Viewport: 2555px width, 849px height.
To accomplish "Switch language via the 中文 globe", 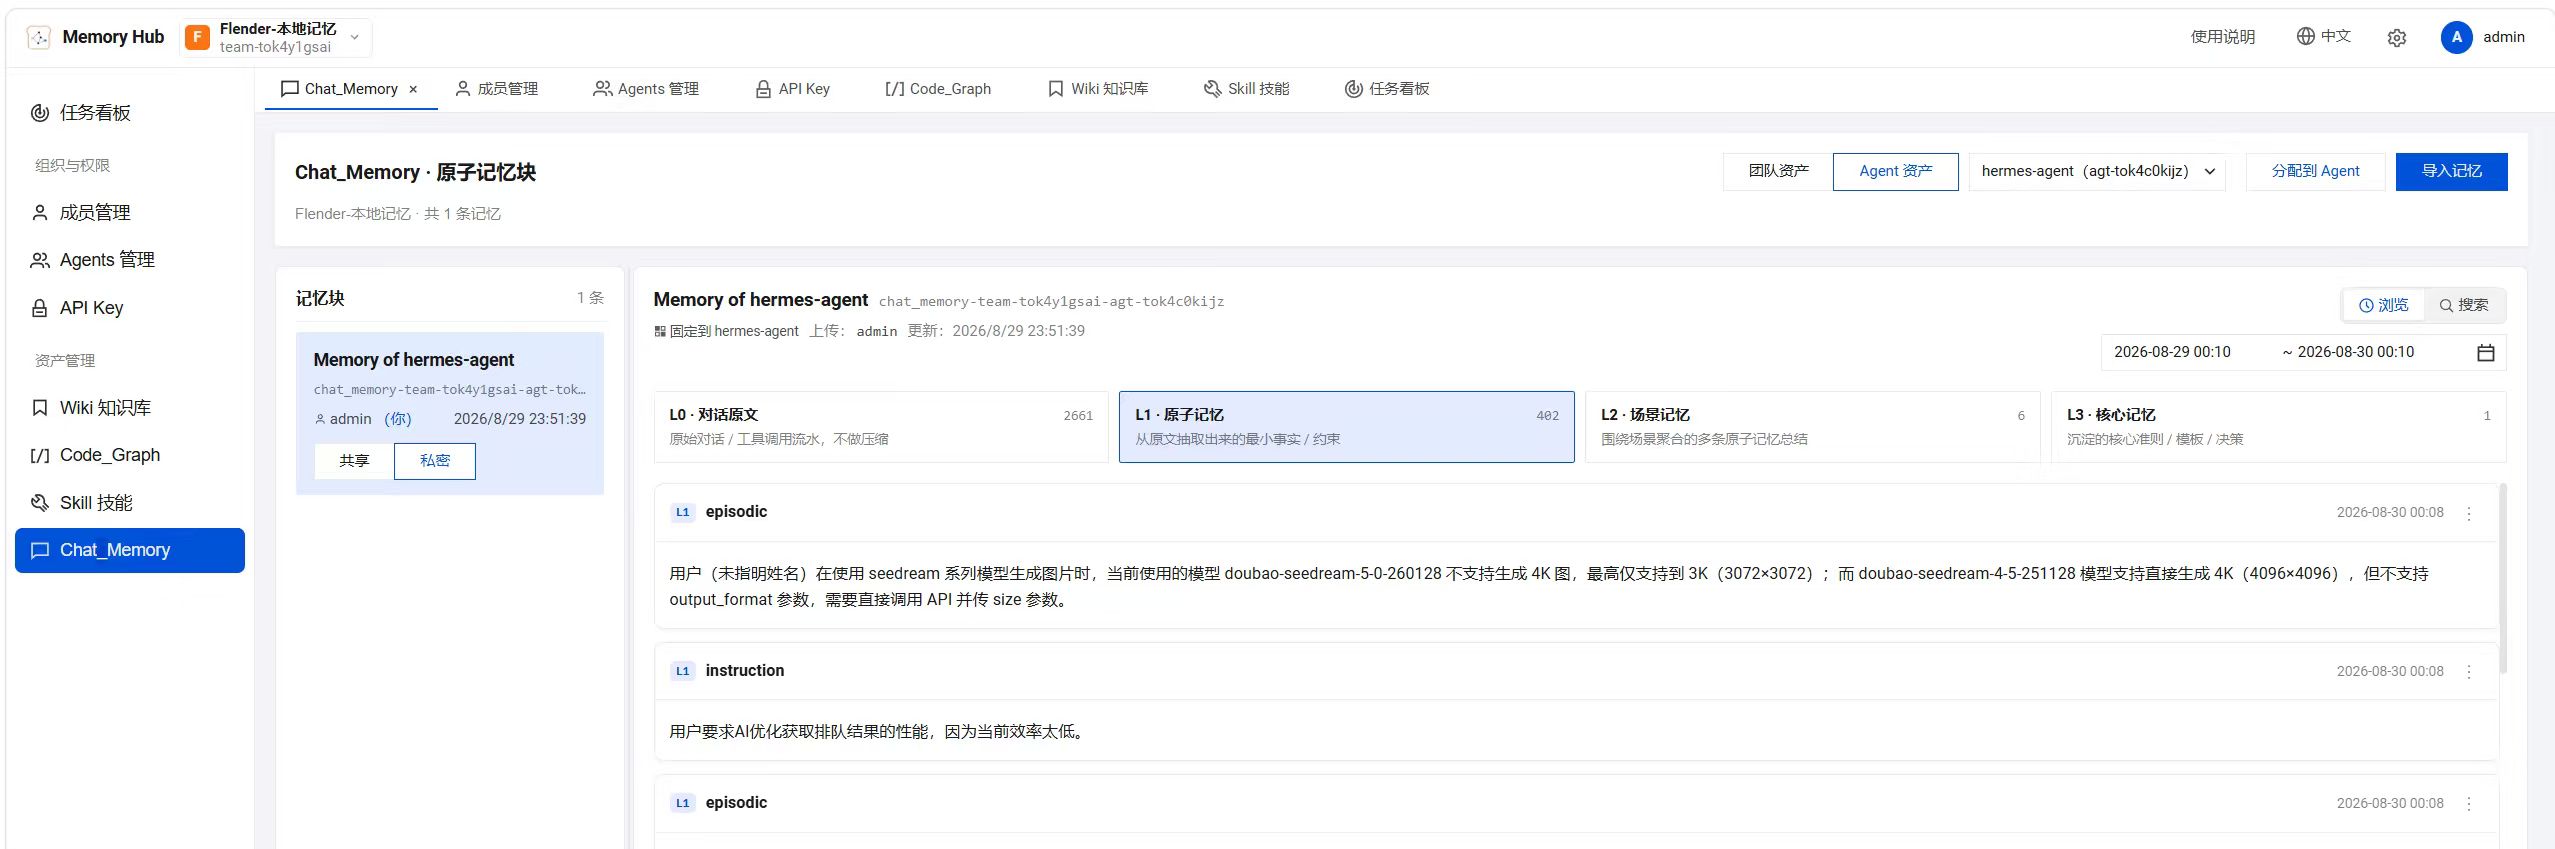I will coord(2323,36).
